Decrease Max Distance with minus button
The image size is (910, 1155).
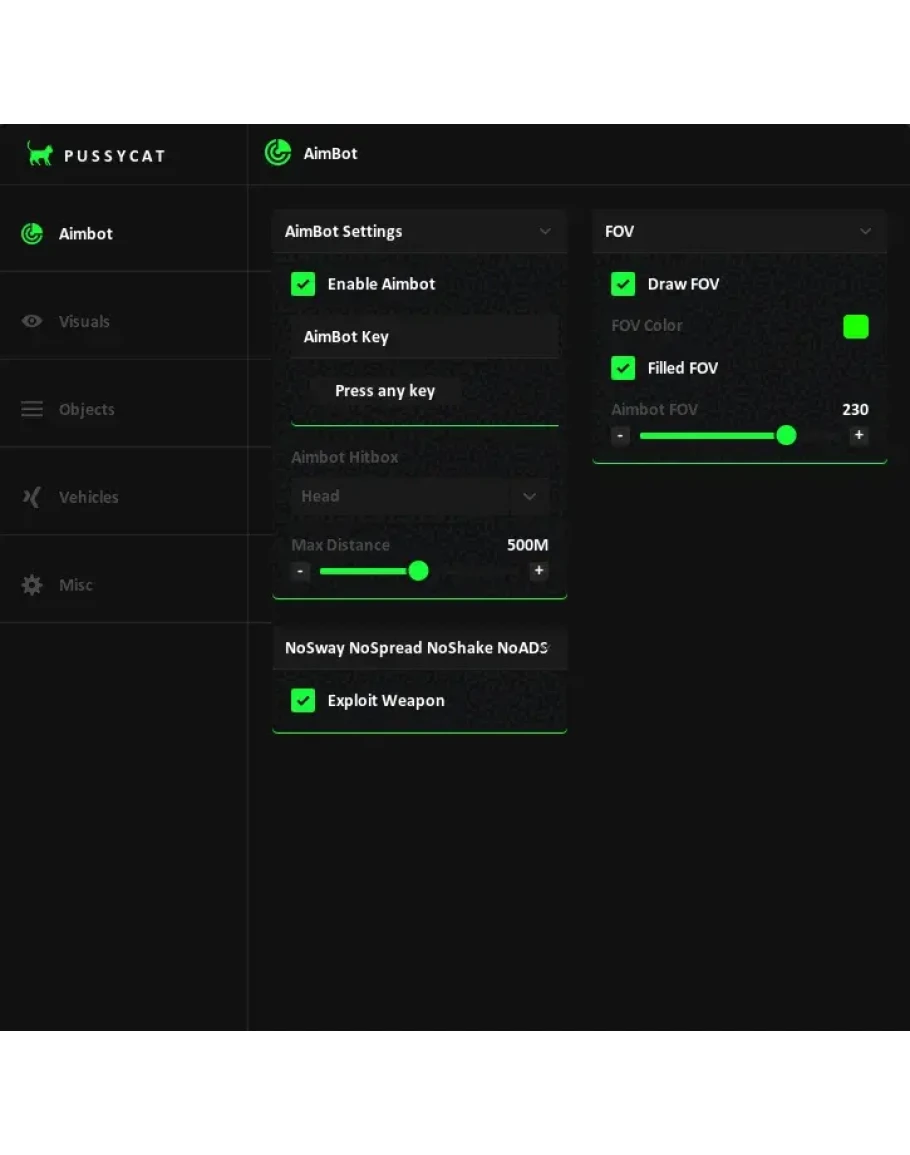300,571
